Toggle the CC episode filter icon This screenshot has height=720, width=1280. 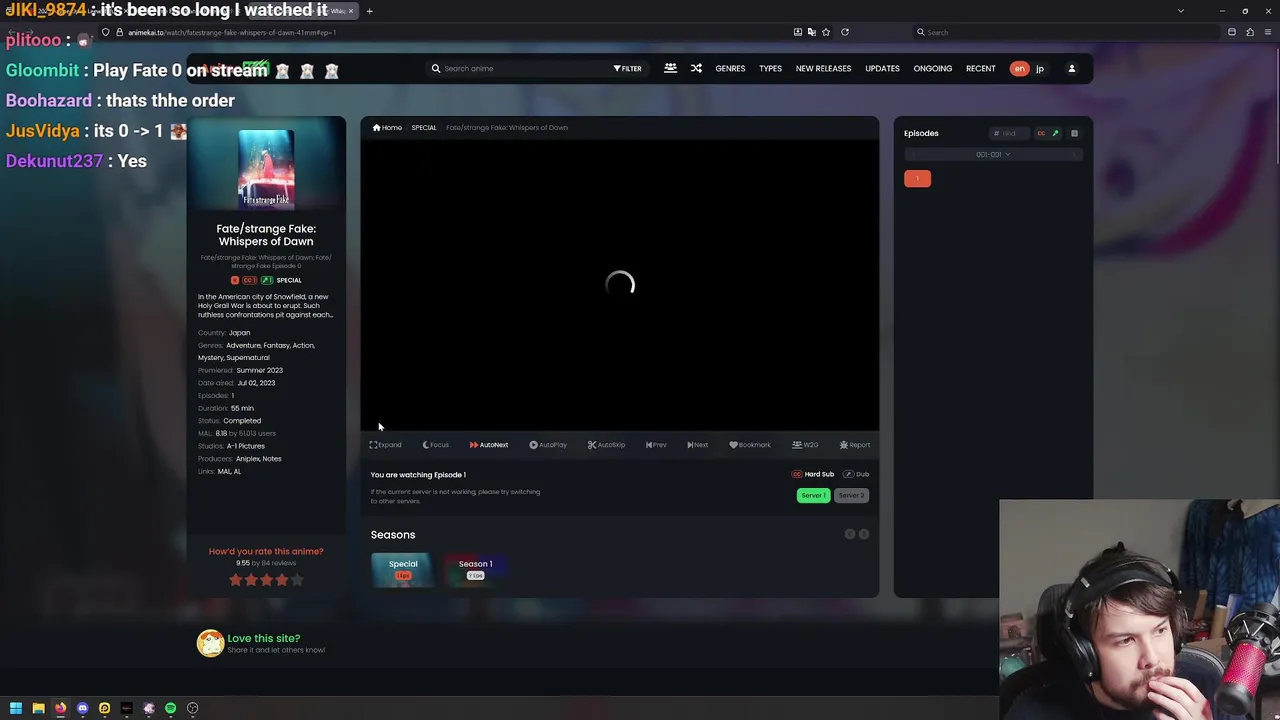point(1041,133)
